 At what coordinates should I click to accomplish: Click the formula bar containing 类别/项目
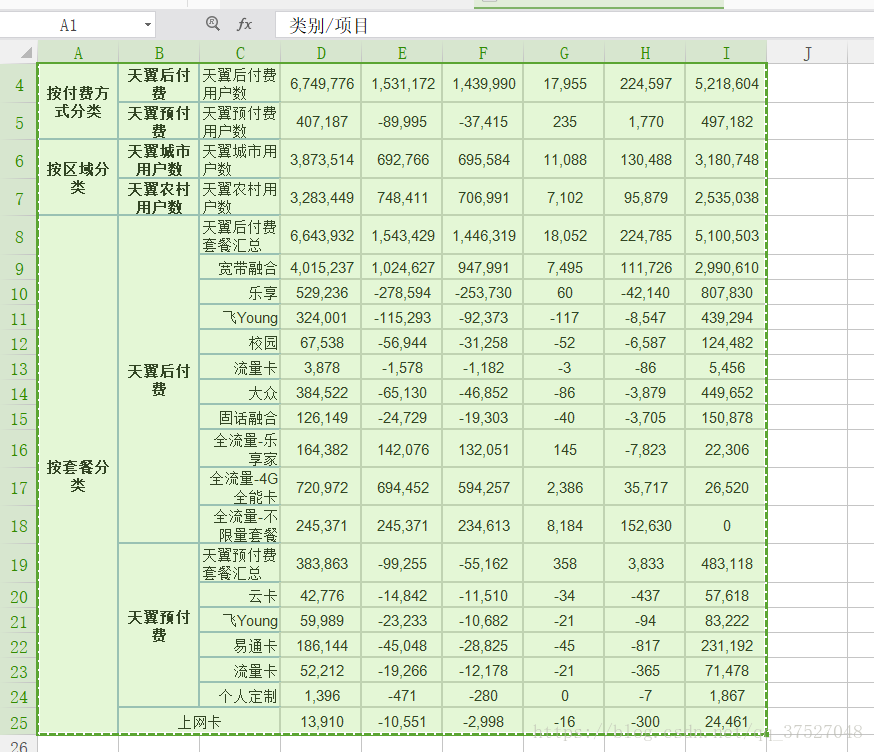tap(574, 25)
